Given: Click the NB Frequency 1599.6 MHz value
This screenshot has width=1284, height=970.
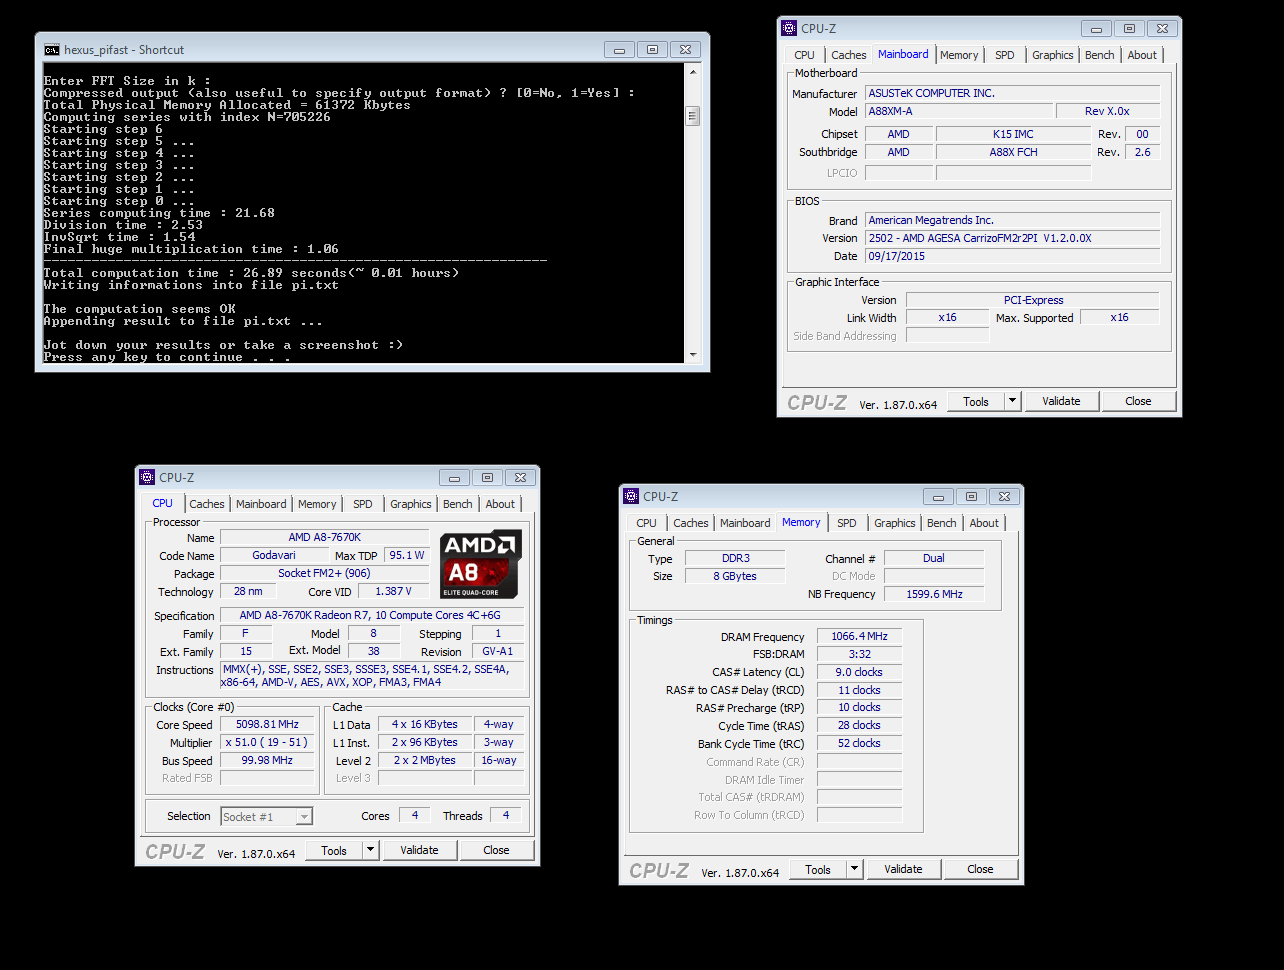Looking at the screenshot, I should pyautogui.click(x=934, y=594).
